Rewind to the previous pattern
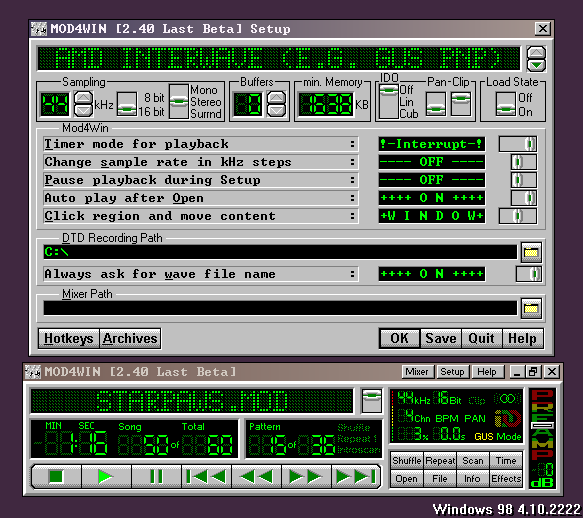The image size is (583, 518). click(x=256, y=476)
